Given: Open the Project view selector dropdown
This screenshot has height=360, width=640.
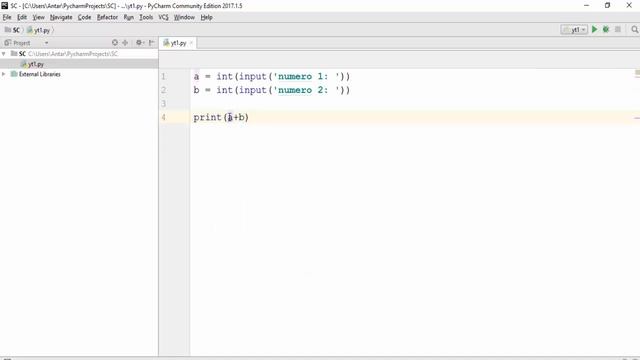Looking at the screenshot, I should pyautogui.click(x=46, y=43).
